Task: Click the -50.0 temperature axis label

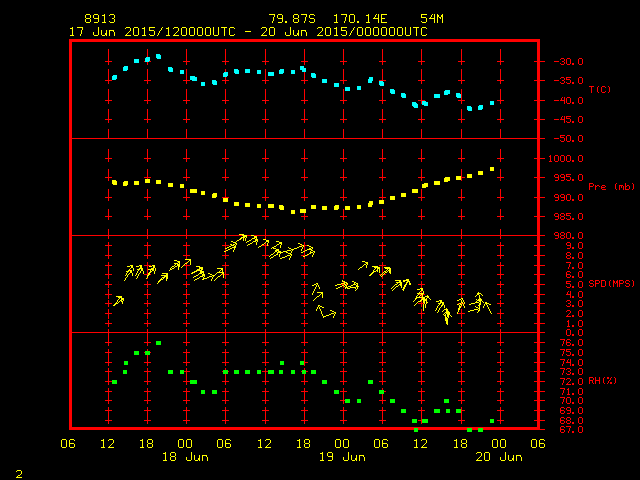Action: [568, 139]
